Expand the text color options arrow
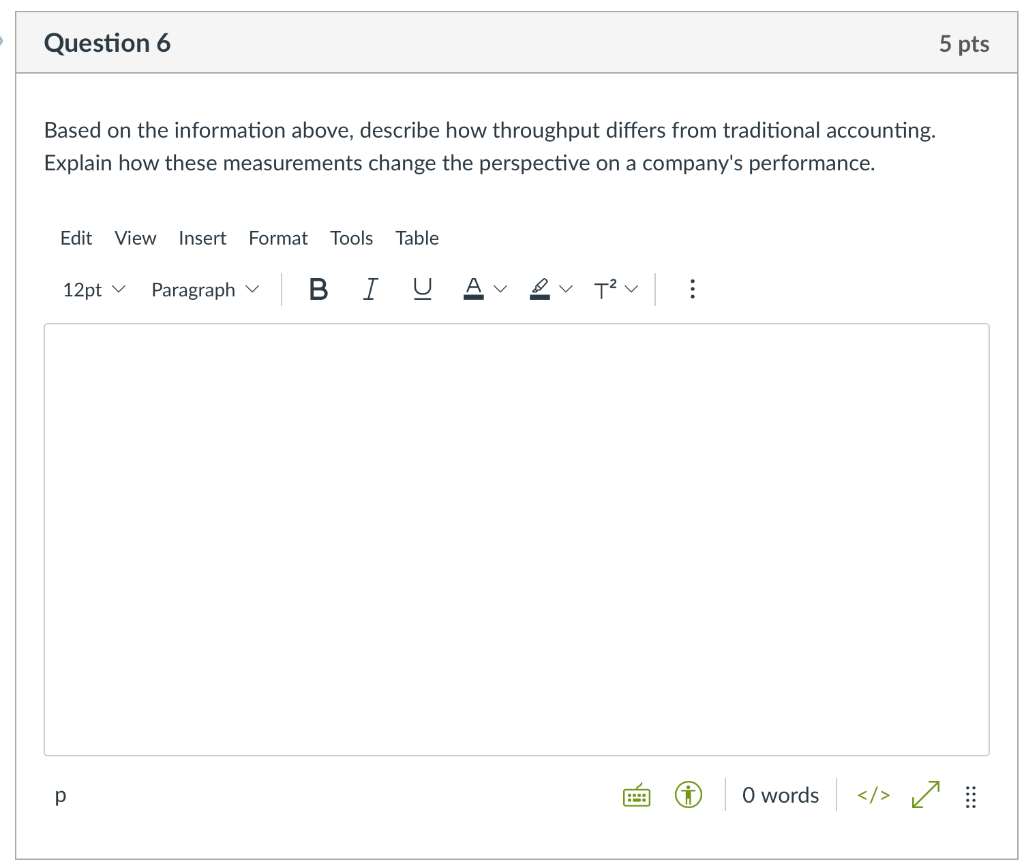The image size is (1024, 864). point(500,290)
